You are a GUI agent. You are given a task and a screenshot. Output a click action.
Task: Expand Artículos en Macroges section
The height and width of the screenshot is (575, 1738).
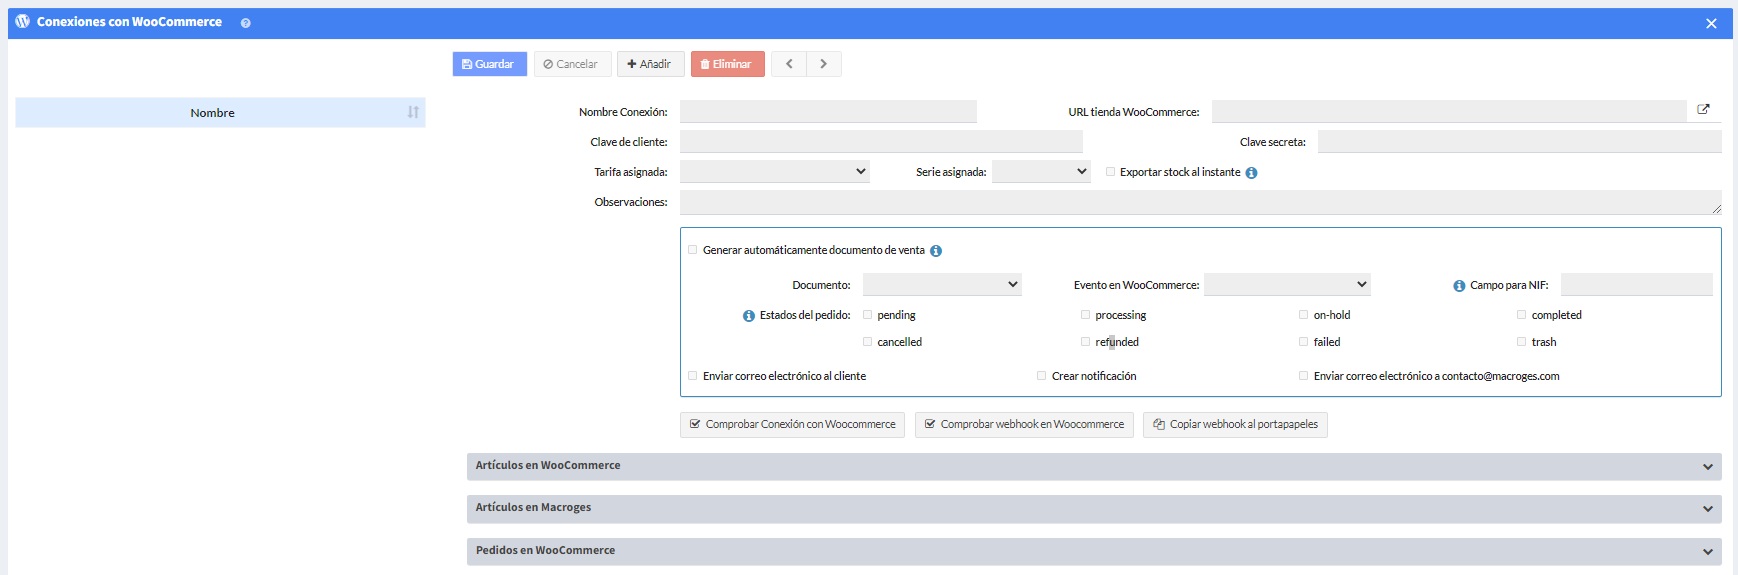(1094, 508)
